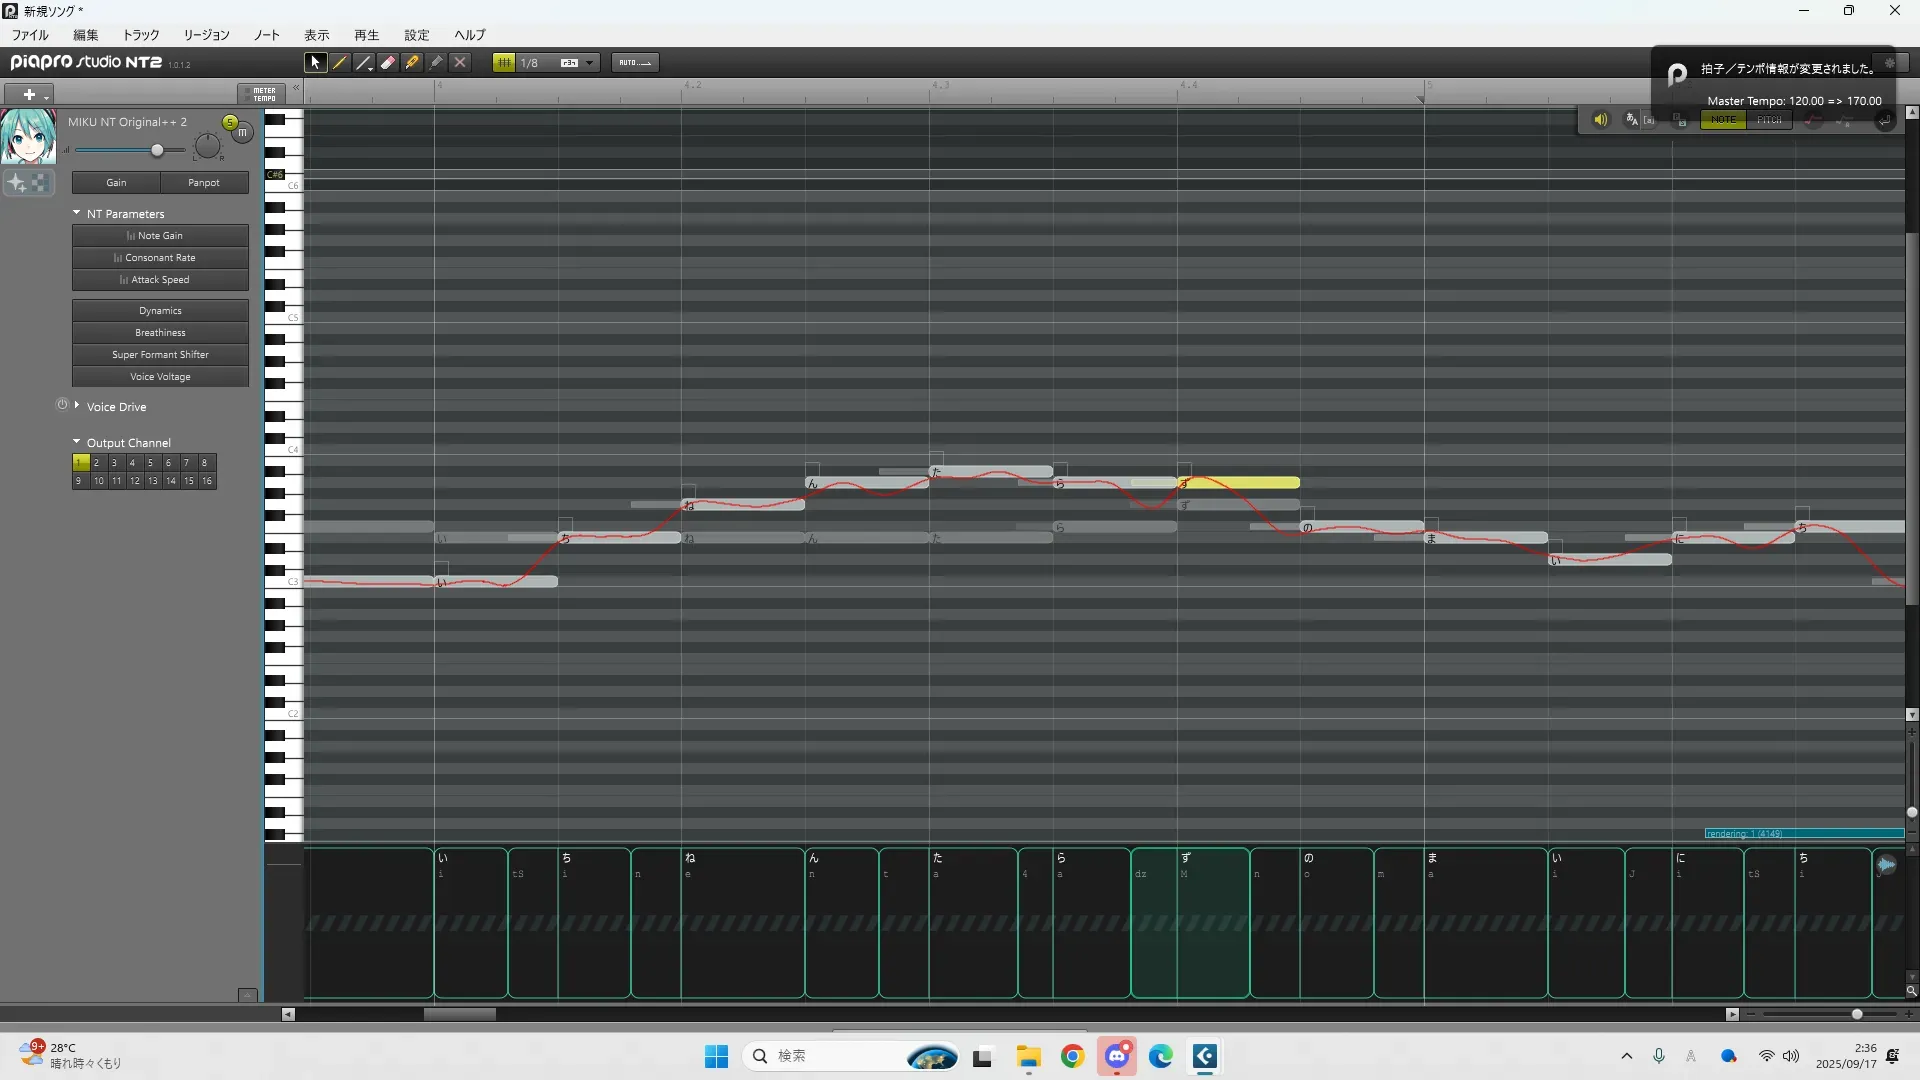Click the track volume slider knob
This screenshot has width=1920, height=1080.
[157, 150]
